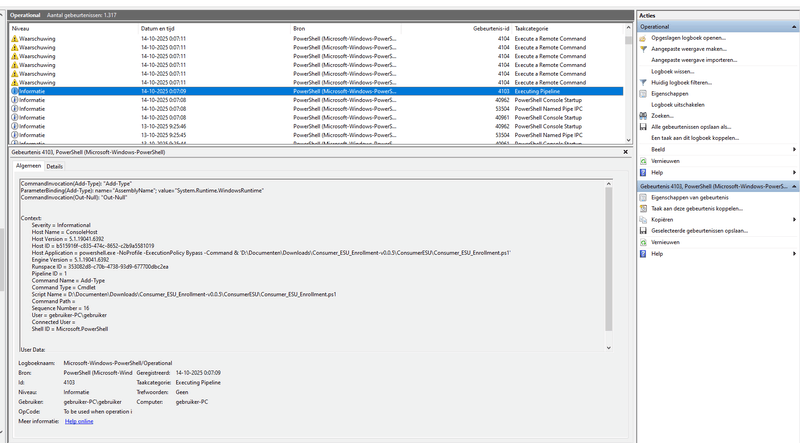Expand the Kopiëren submenu arrow
The height and width of the screenshot is (443, 800).
pos(794,220)
